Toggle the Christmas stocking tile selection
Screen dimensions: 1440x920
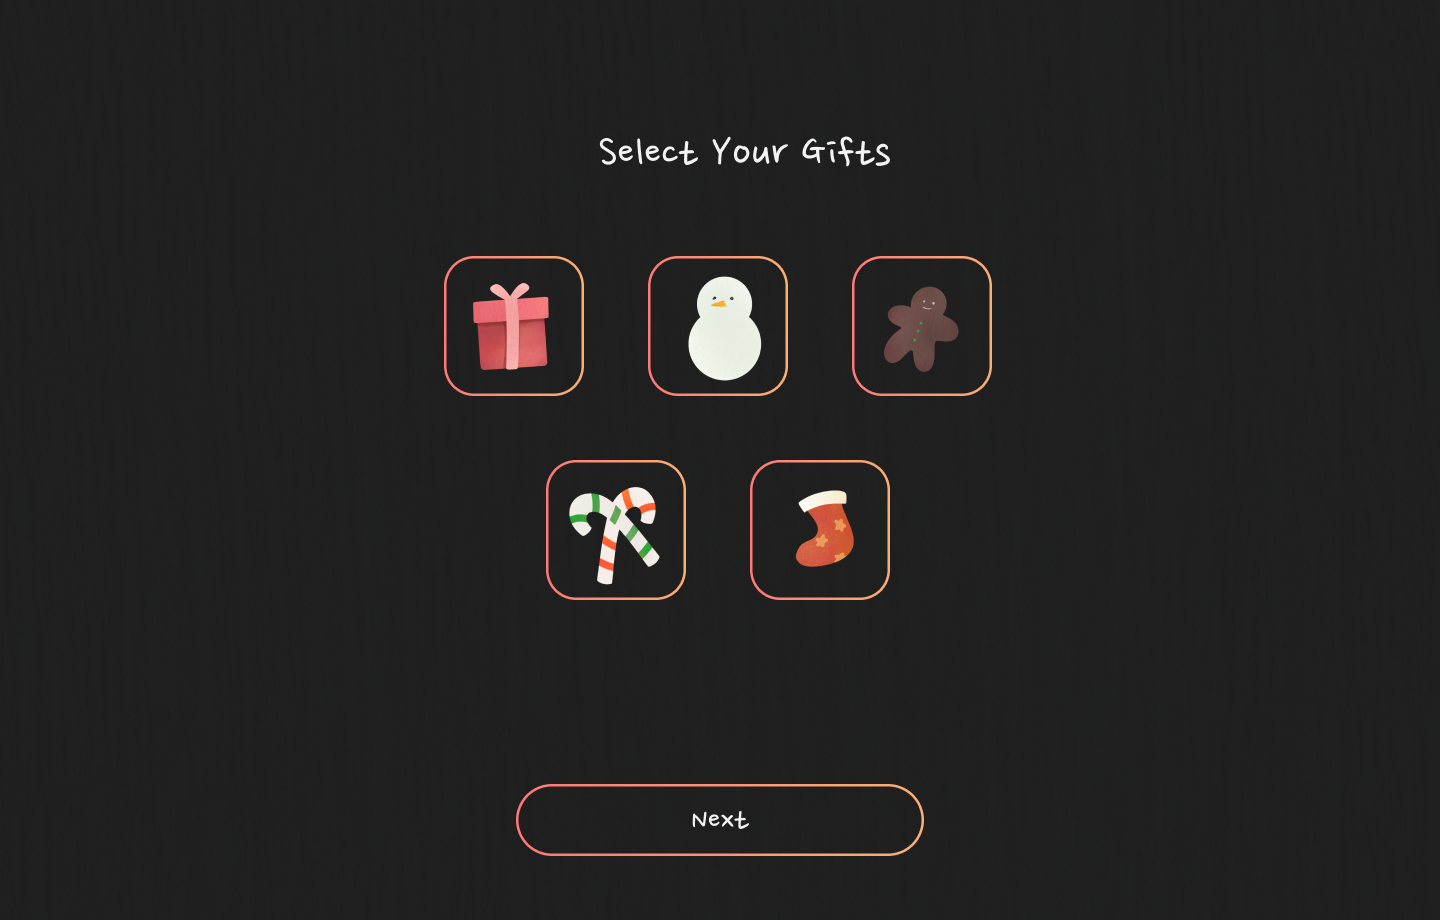tap(820, 530)
